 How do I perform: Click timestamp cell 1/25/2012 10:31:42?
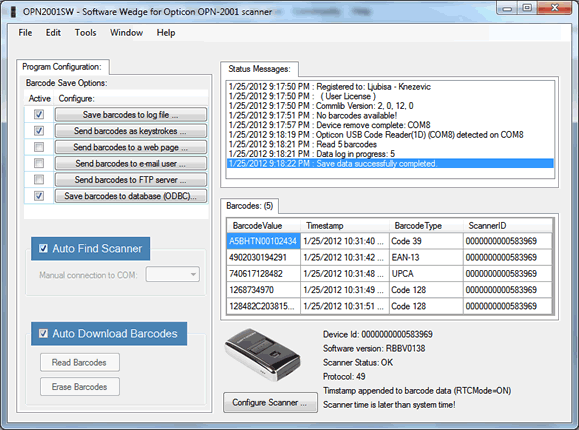(345, 257)
